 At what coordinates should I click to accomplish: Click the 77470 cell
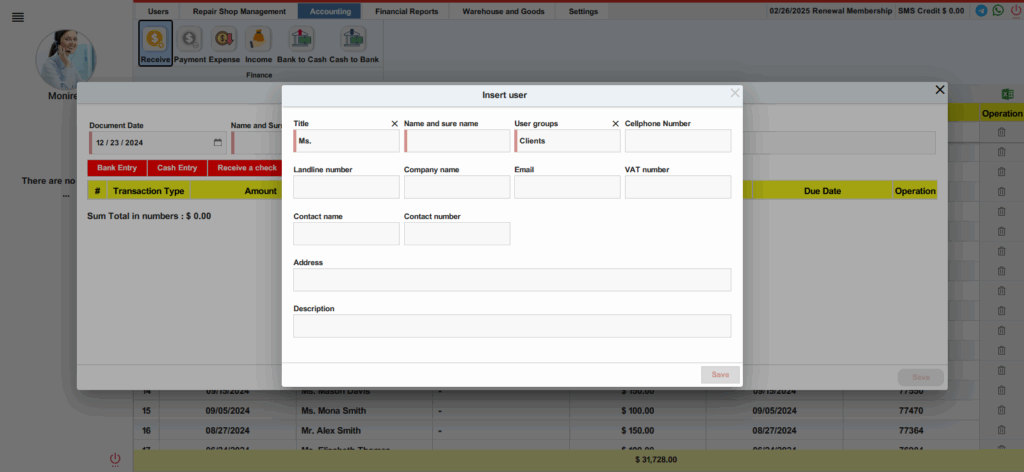[x=913, y=411]
